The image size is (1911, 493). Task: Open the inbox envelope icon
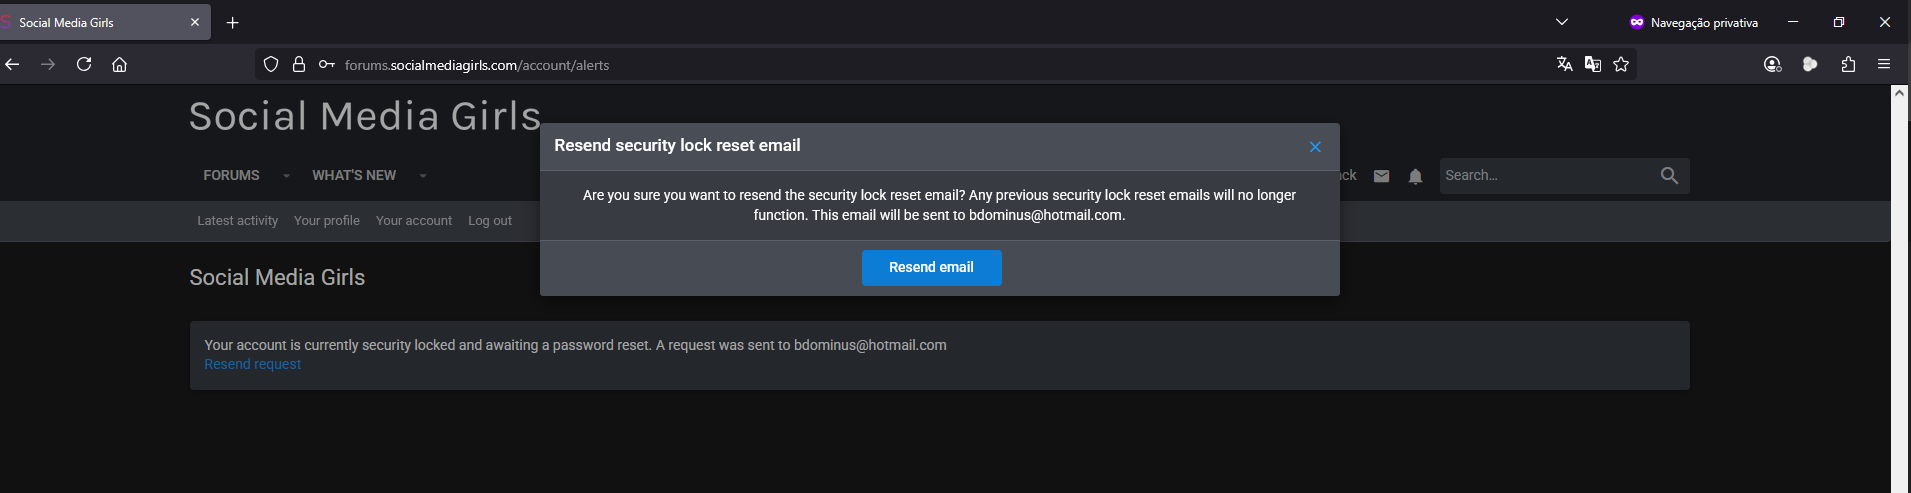click(1381, 176)
